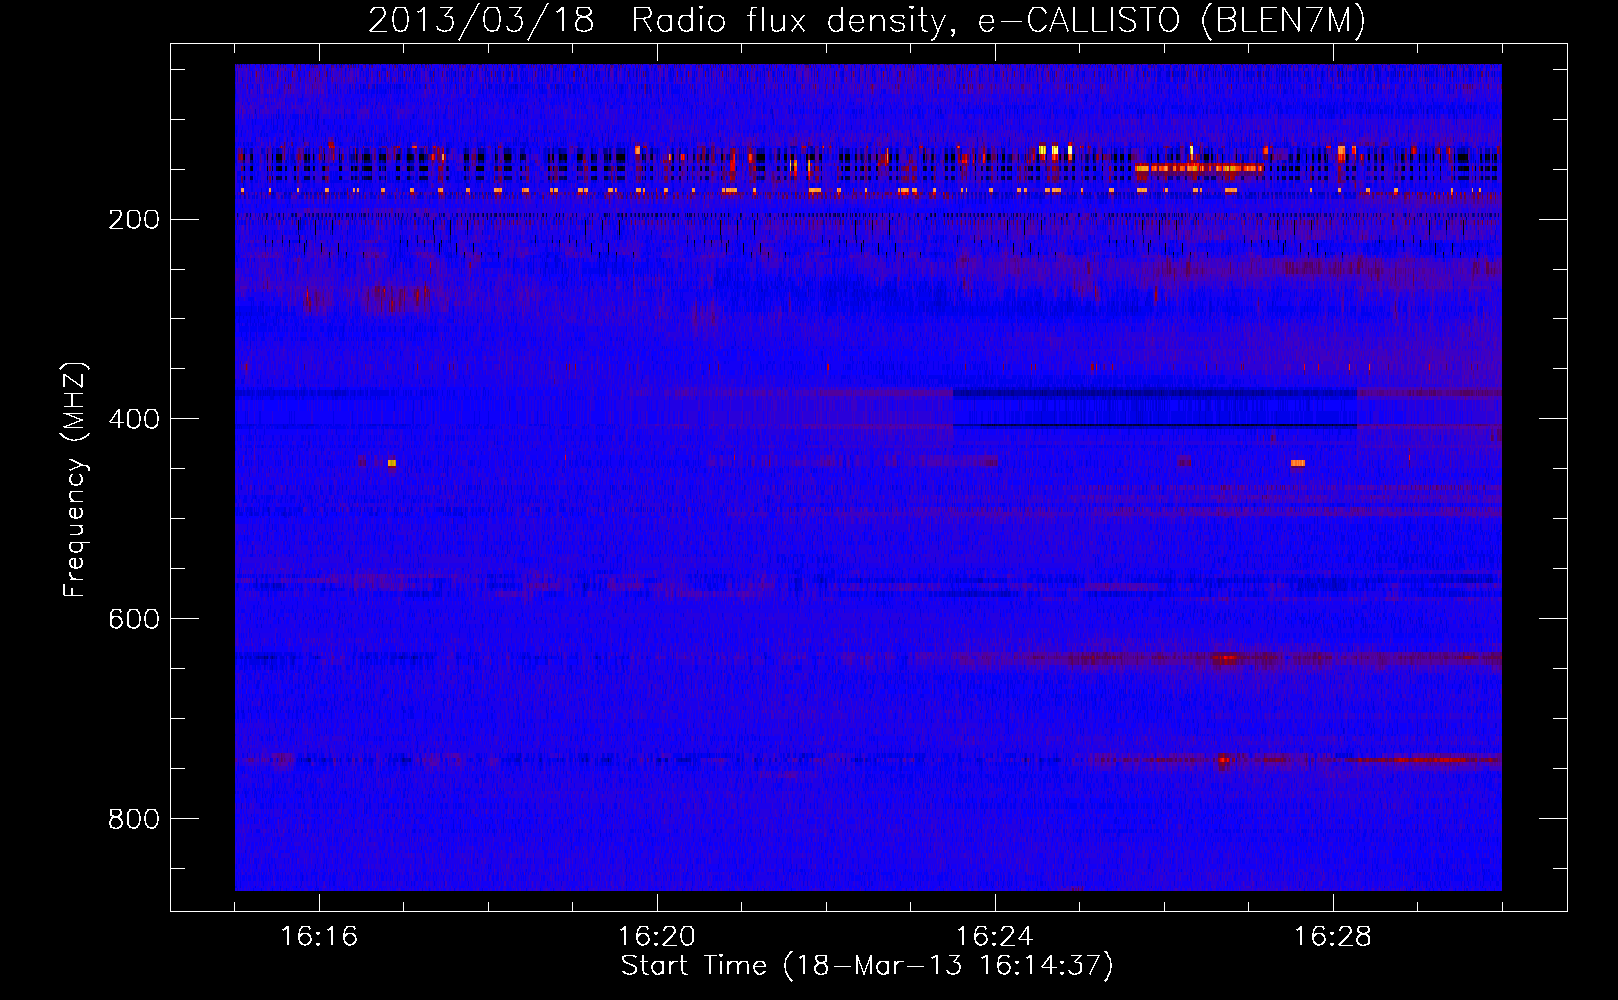The width and height of the screenshot is (1618, 1000).
Task: Click the 16:28 time tick label
Action: (1333, 937)
